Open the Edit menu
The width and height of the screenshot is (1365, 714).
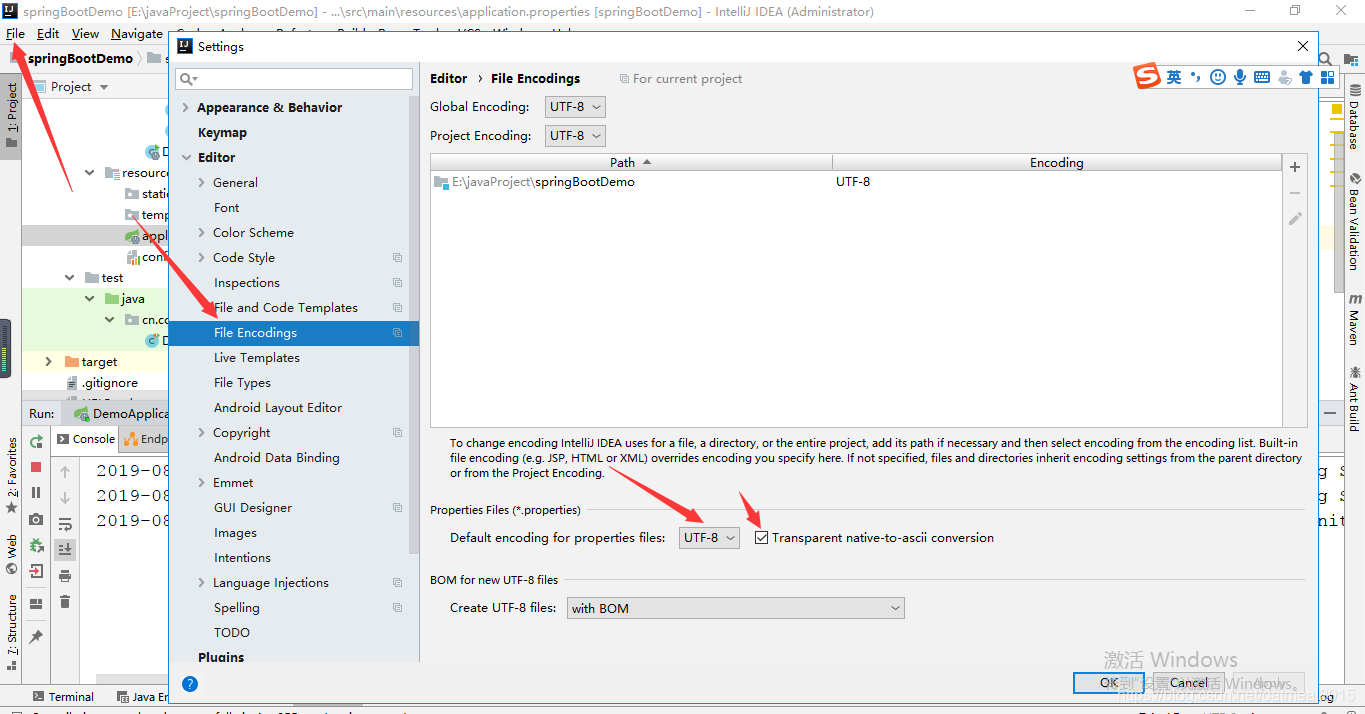(x=48, y=34)
